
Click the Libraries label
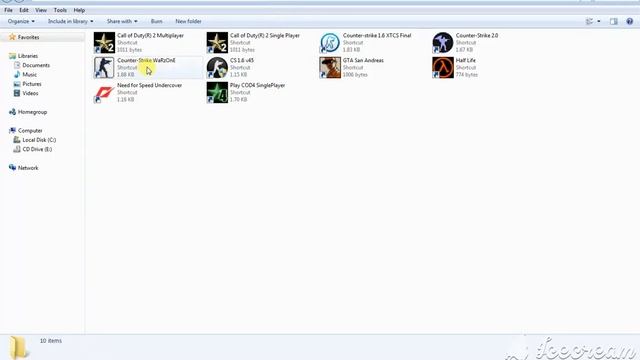28,56
